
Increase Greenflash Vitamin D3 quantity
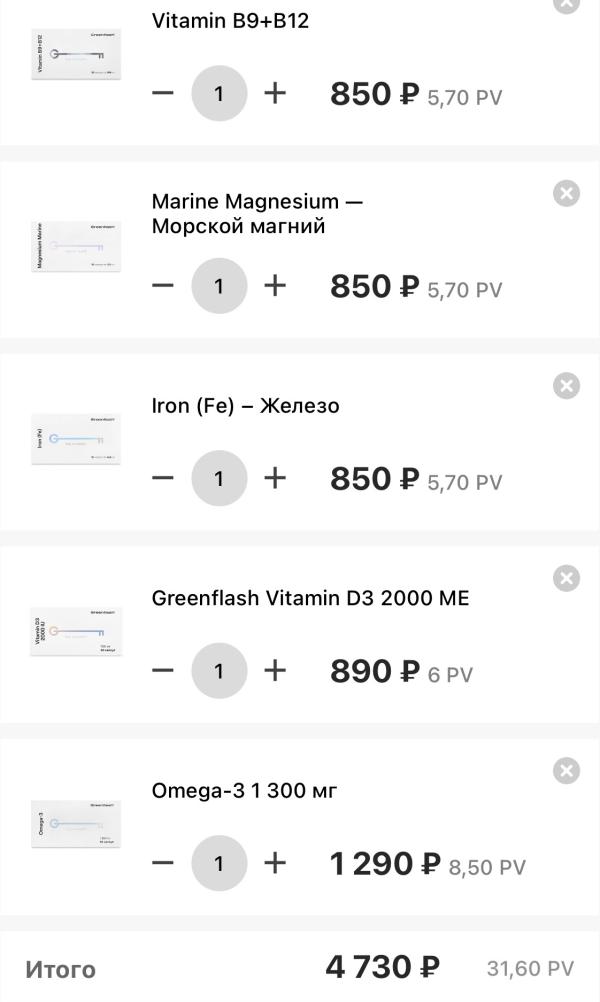(275, 670)
